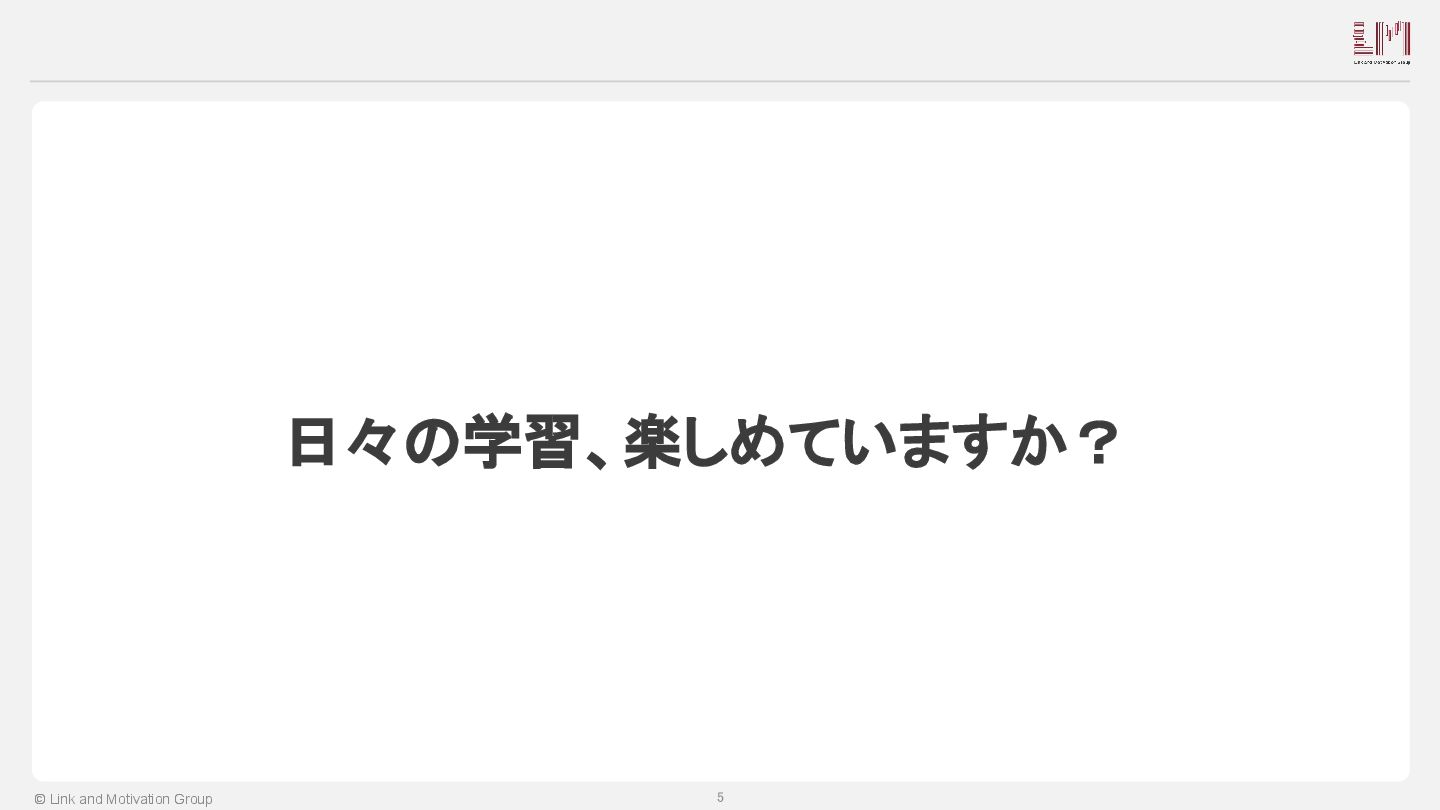This screenshot has height=810, width=1440.
Task: Click the tiny caption under the logo
Action: click(1382, 62)
